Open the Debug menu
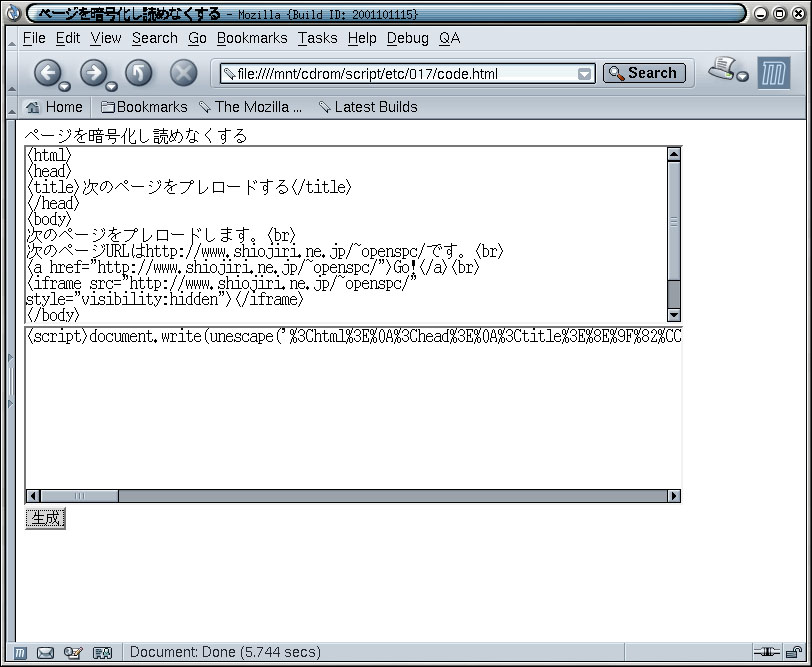This screenshot has height=667, width=812. 407,38
